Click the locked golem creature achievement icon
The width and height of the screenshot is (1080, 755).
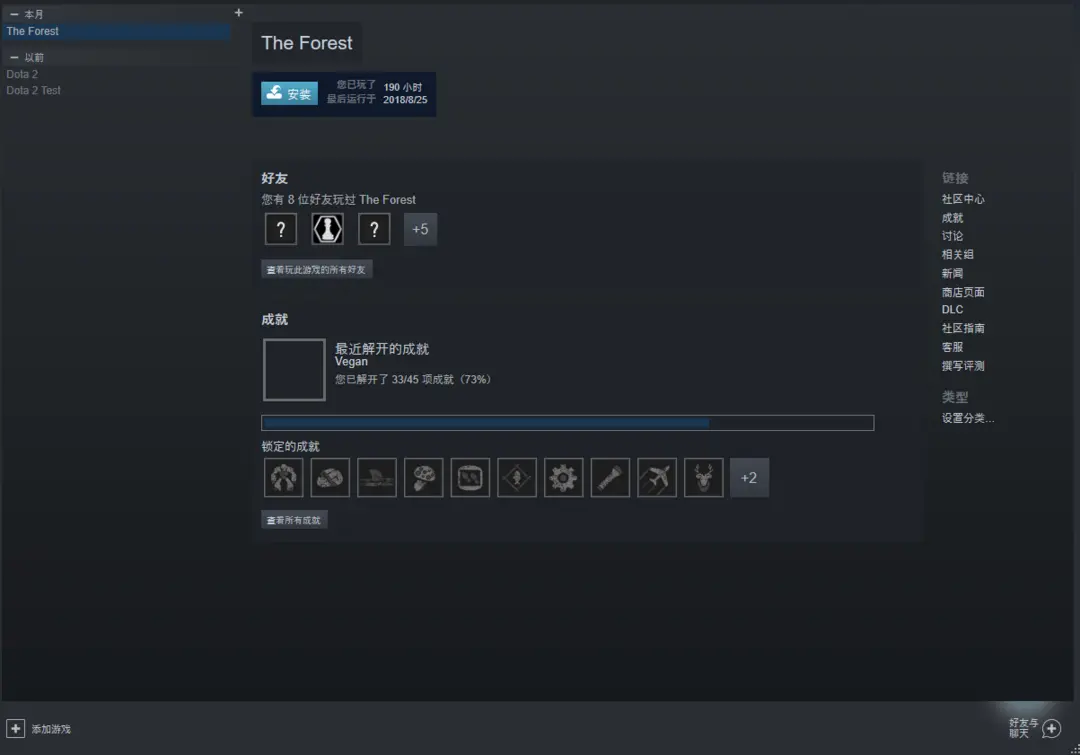(283, 477)
